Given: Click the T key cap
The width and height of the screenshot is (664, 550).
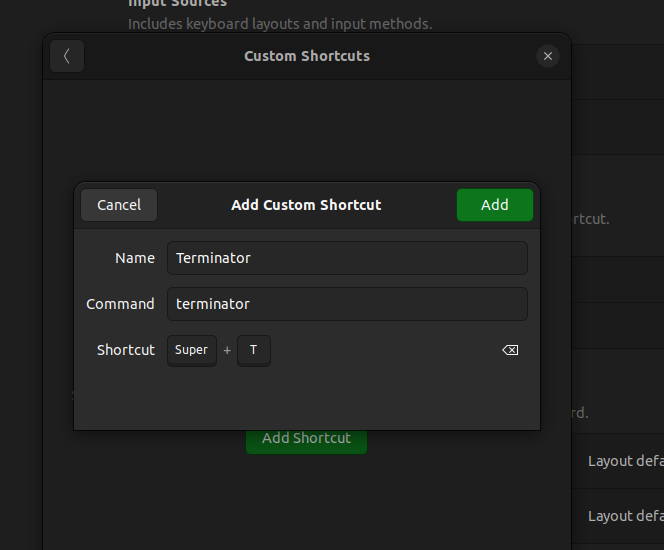Looking at the screenshot, I should (x=254, y=350).
